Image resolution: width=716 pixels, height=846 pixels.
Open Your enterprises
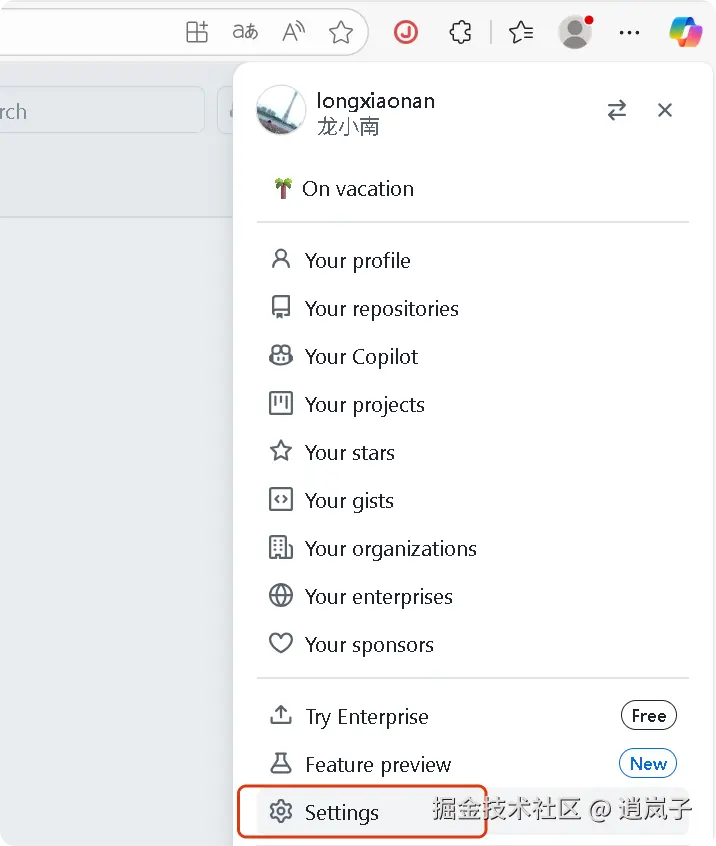378,597
